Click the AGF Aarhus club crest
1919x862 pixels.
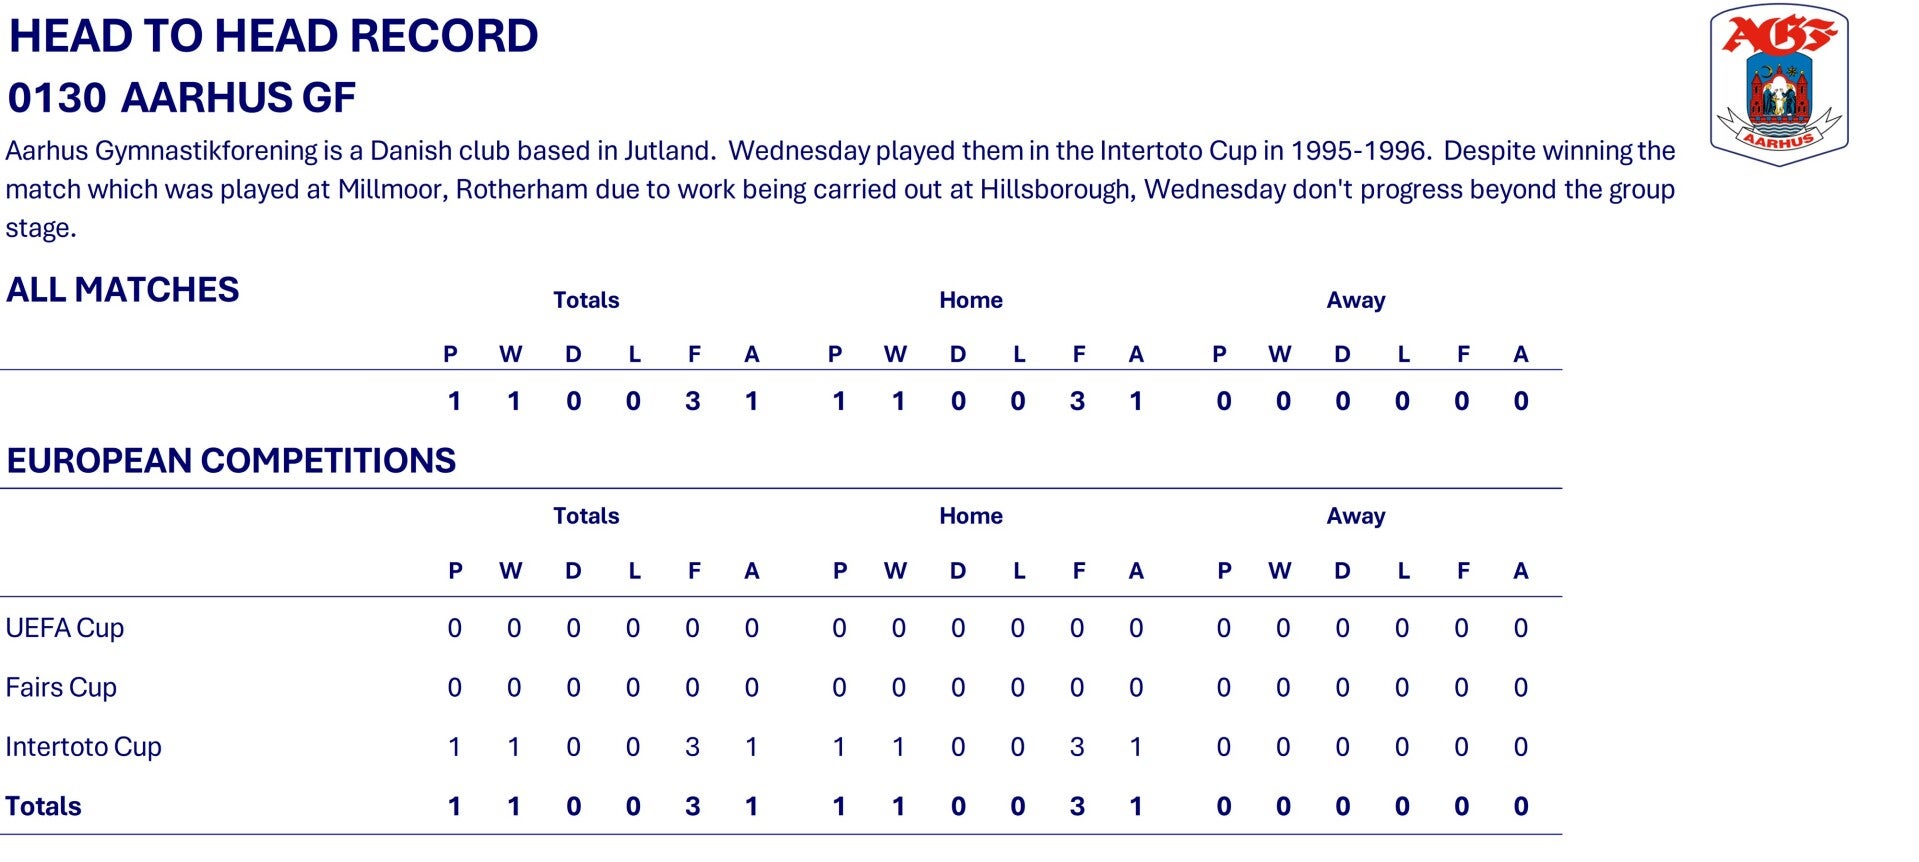1779,85
